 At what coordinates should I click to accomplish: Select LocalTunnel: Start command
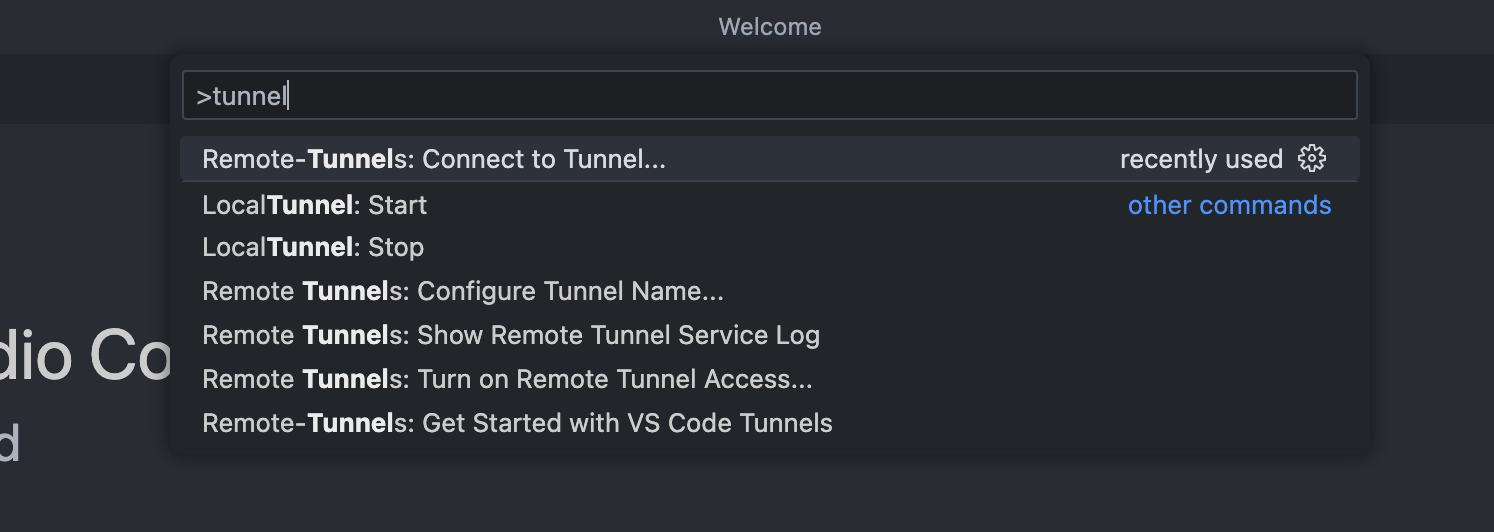(314, 205)
